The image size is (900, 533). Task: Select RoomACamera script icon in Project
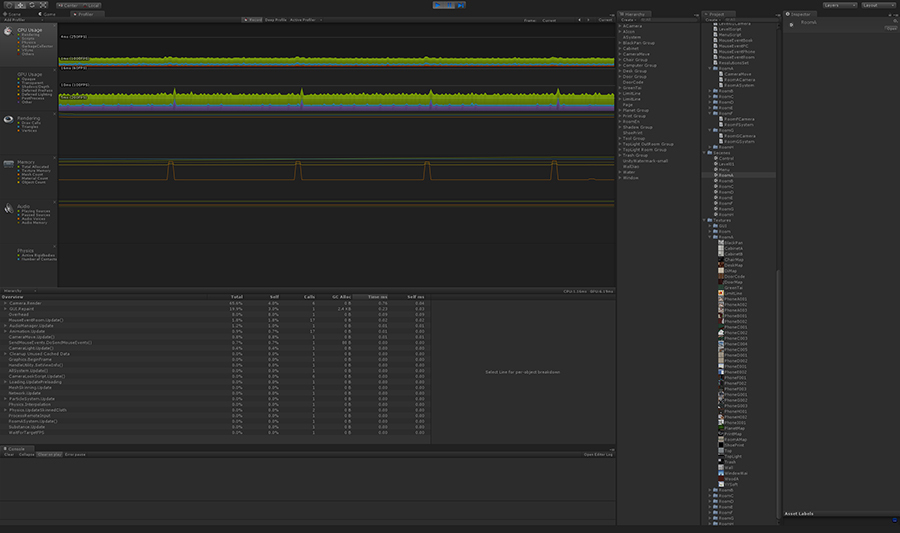(721, 80)
